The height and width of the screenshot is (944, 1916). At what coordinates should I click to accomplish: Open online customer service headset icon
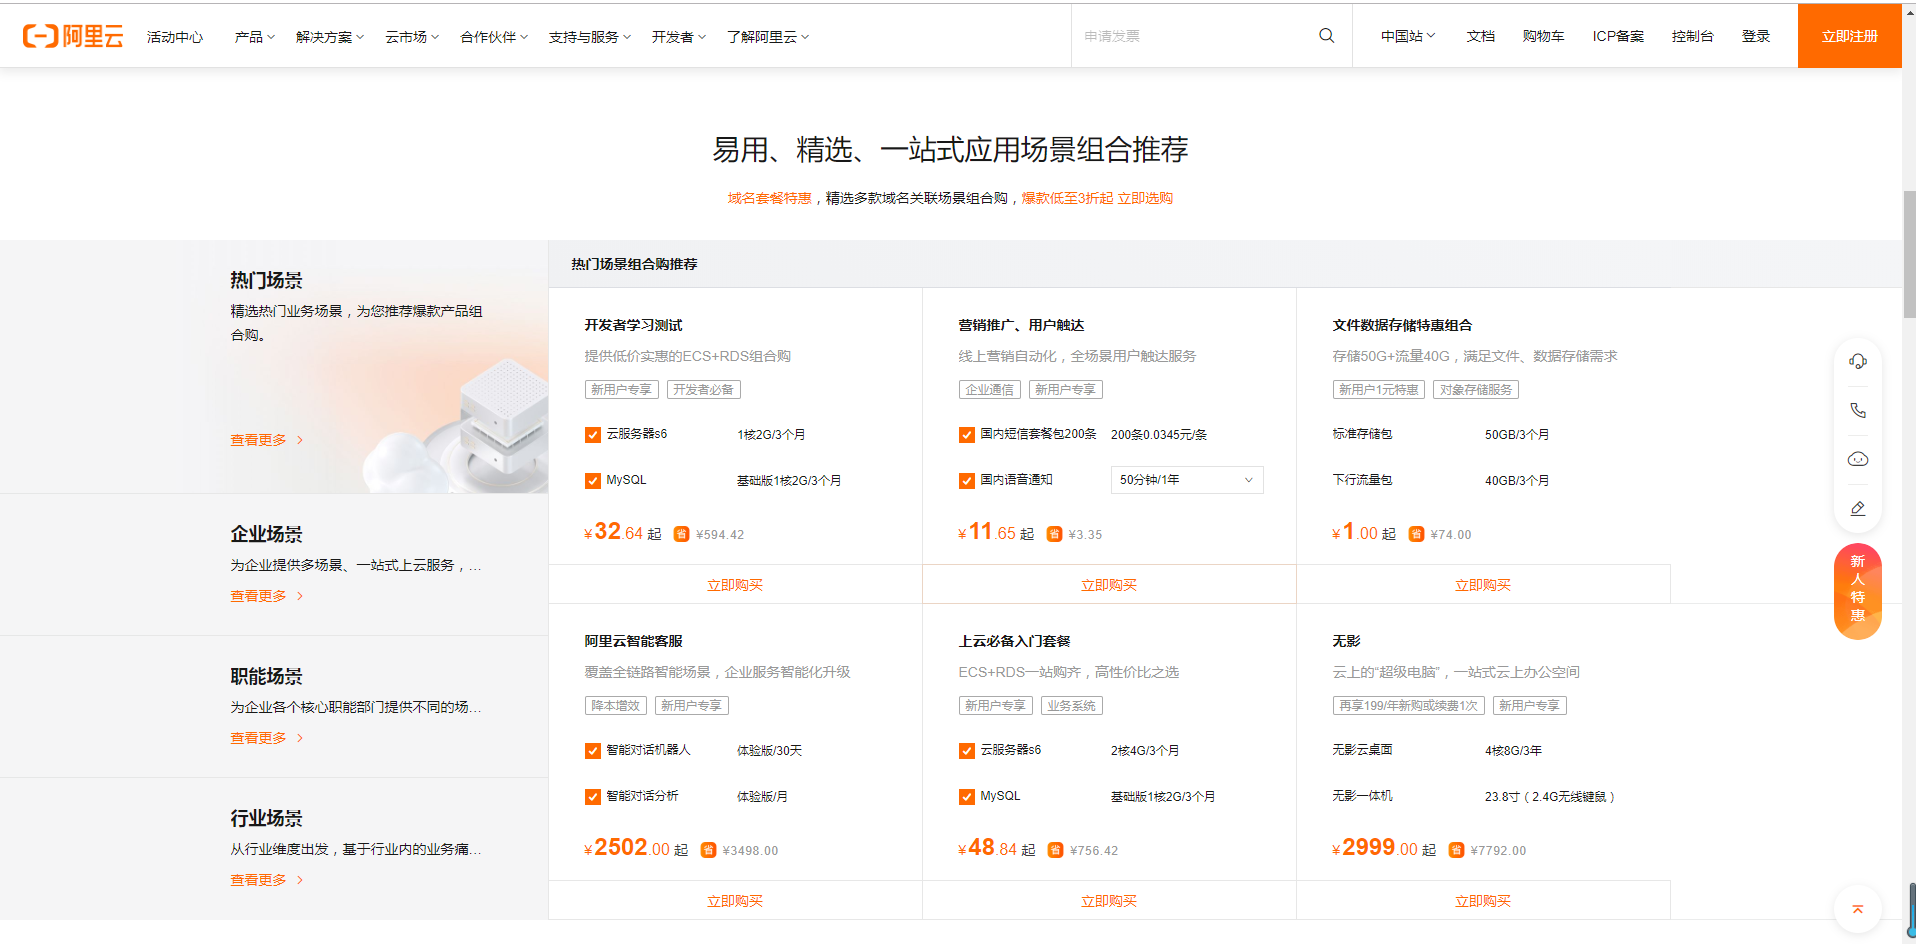pyautogui.click(x=1858, y=361)
